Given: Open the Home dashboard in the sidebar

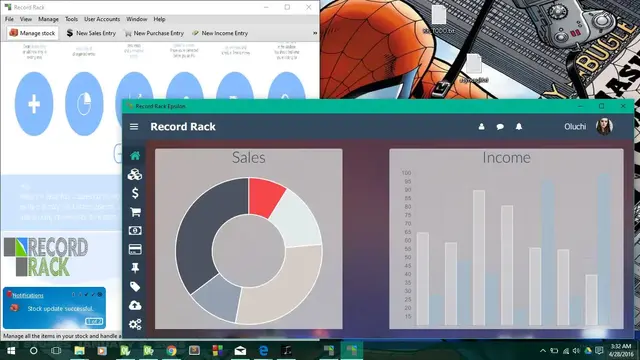Looking at the screenshot, I should point(135,156).
